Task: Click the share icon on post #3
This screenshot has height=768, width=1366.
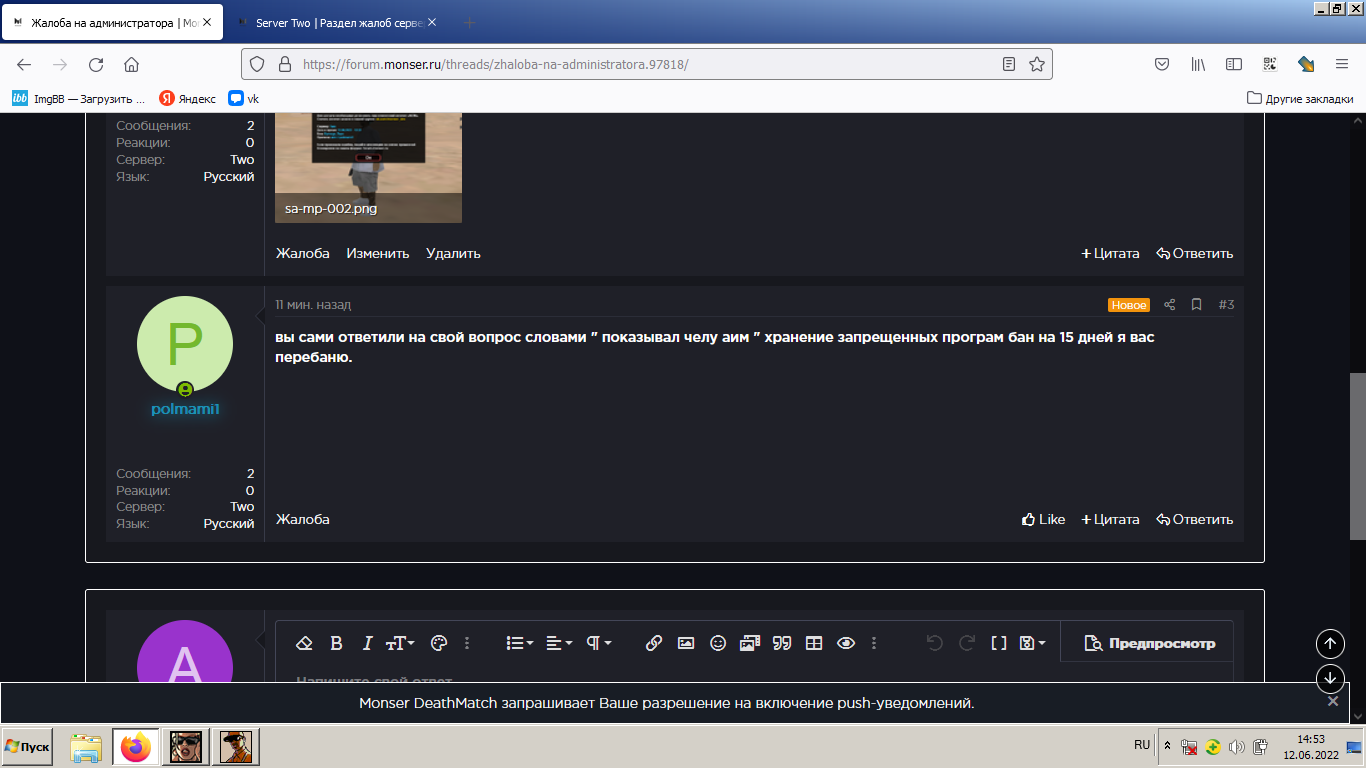Action: 1169,305
